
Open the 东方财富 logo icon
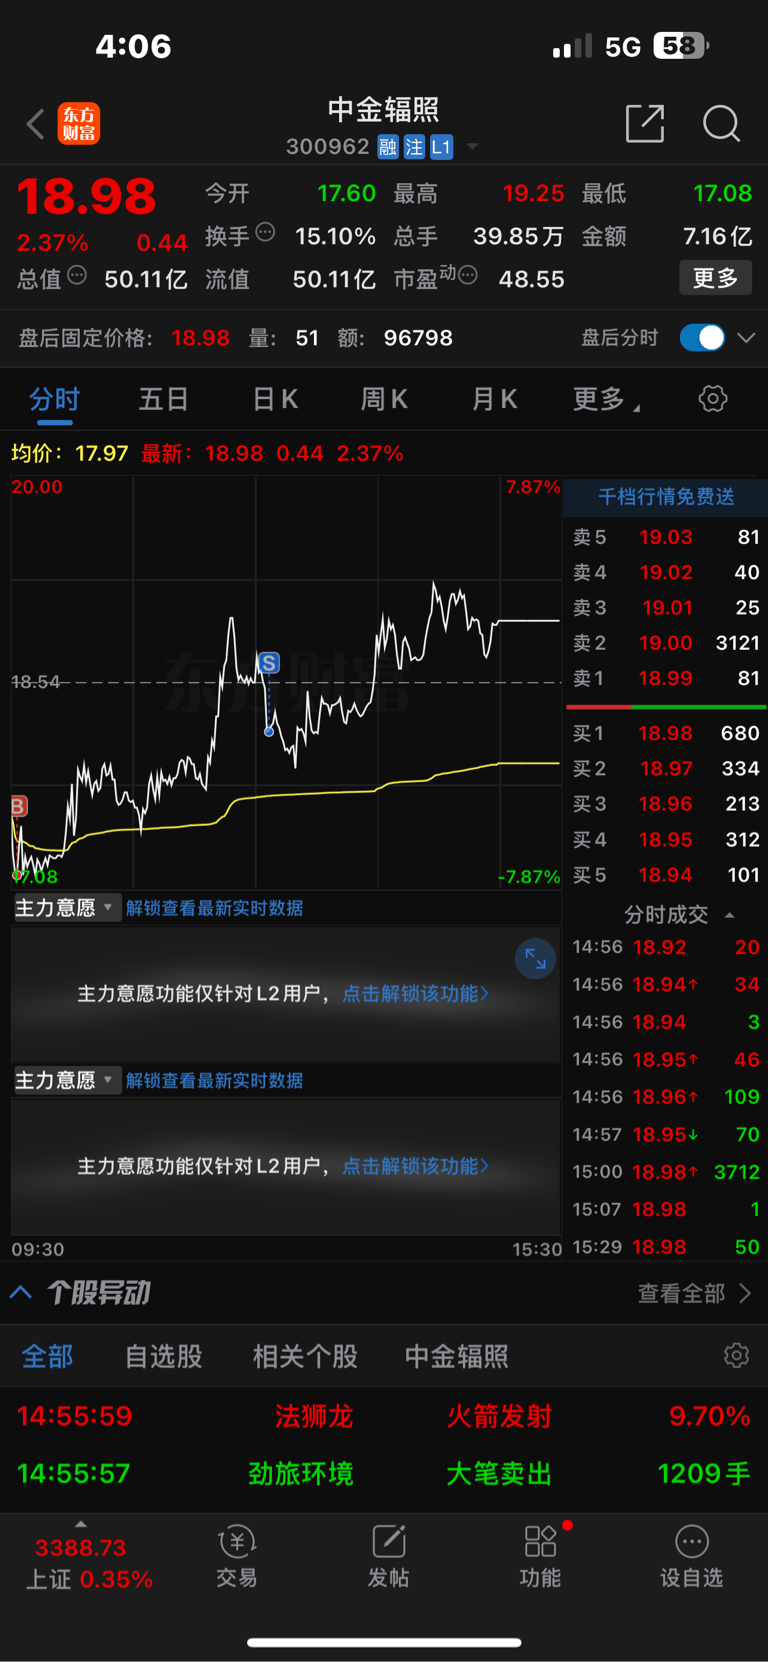click(79, 124)
